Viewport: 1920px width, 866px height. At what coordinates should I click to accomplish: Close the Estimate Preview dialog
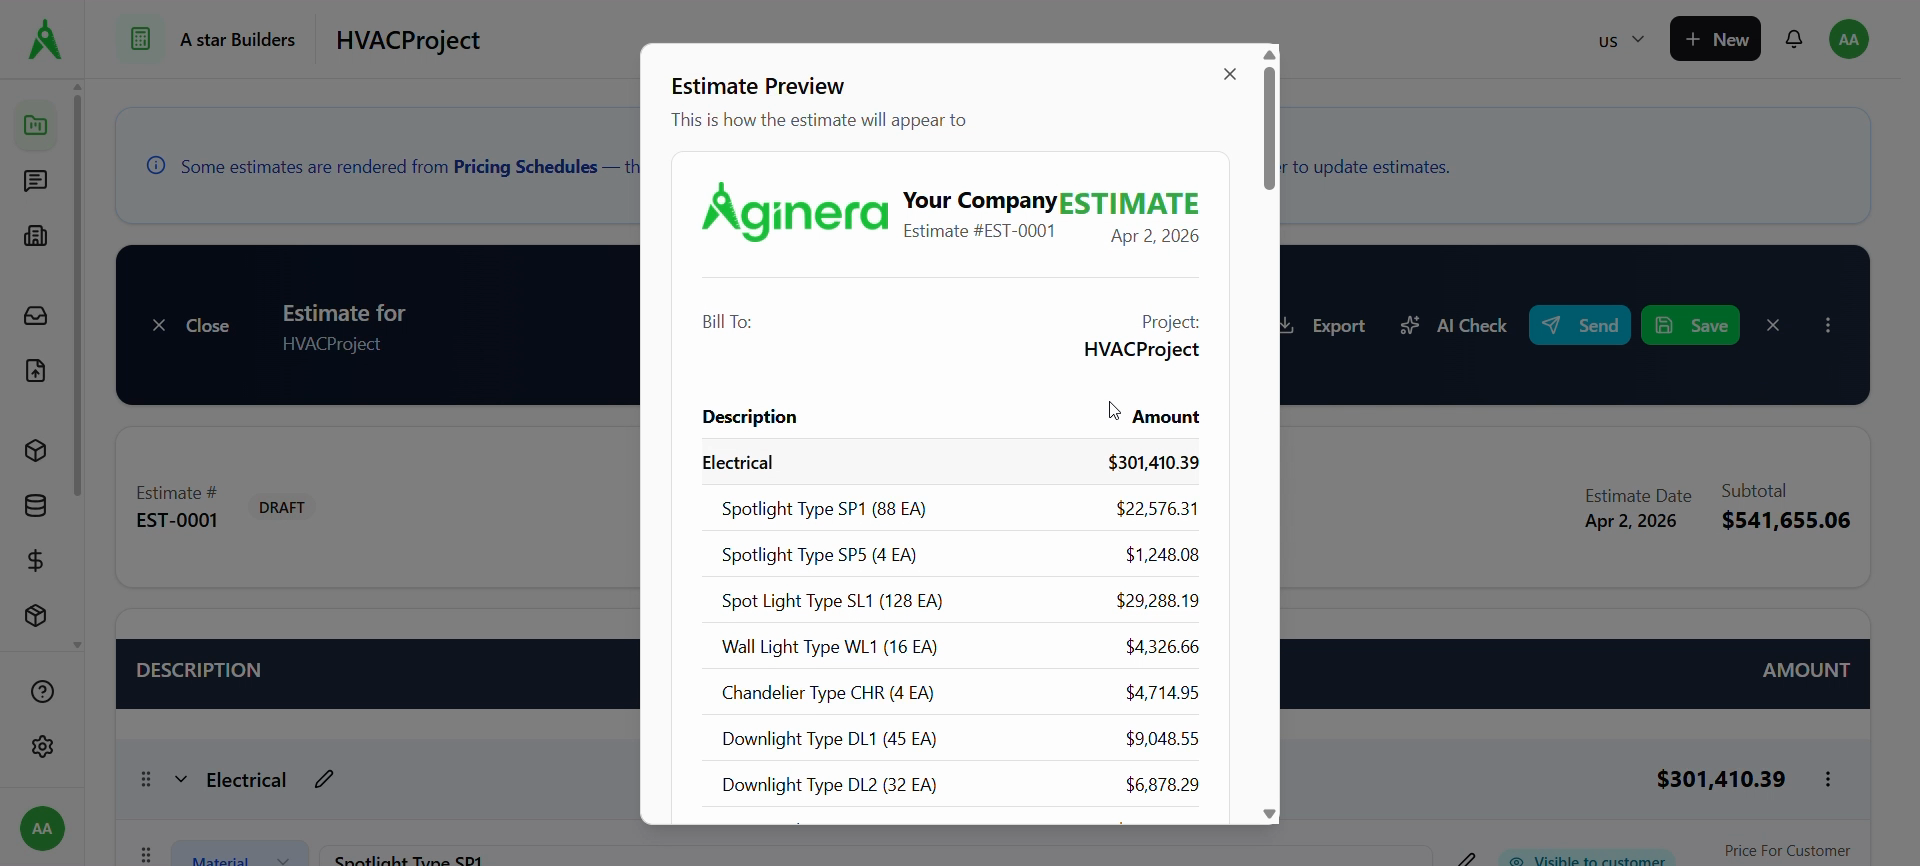1230,74
